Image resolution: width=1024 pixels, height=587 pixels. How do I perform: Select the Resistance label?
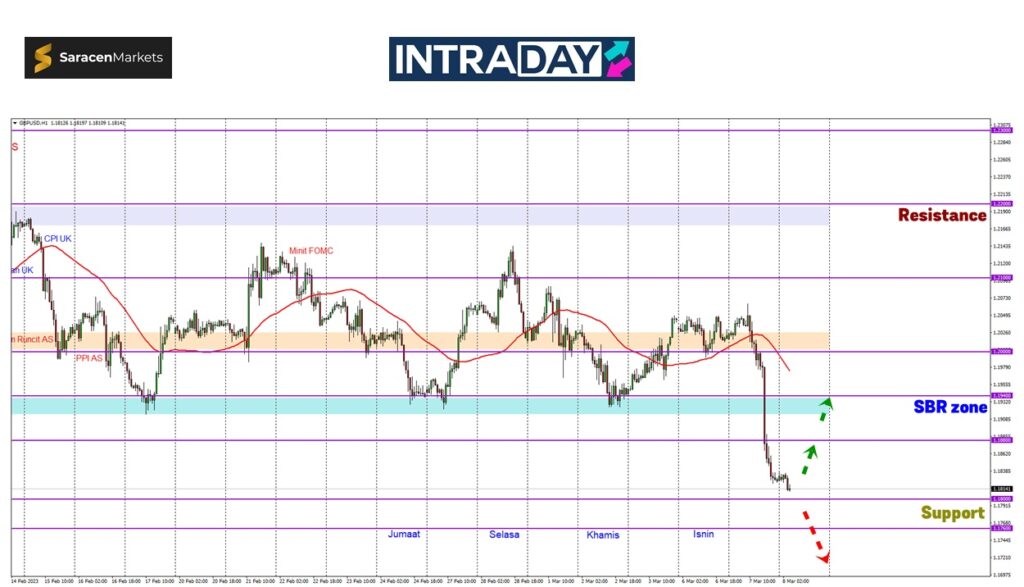941,215
